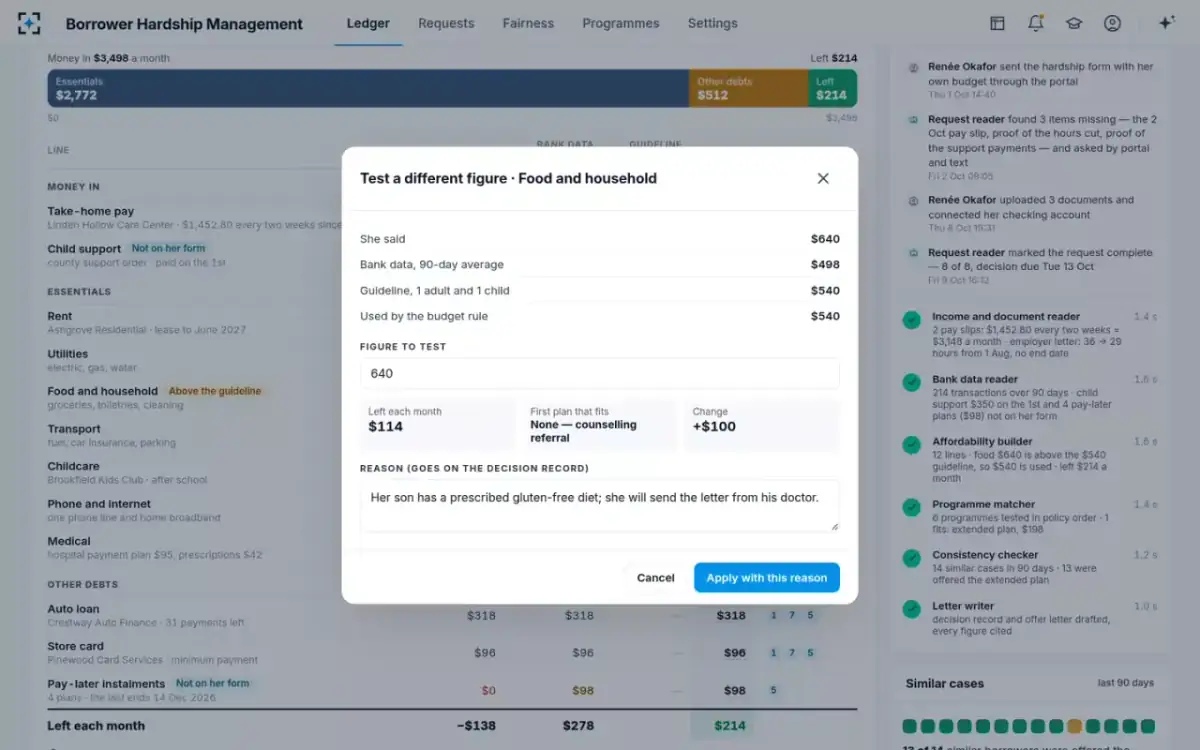The height and width of the screenshot is (750, 1200).
Task: Click chip 1 in Auto loan row
Action: [x=773, y=615]
